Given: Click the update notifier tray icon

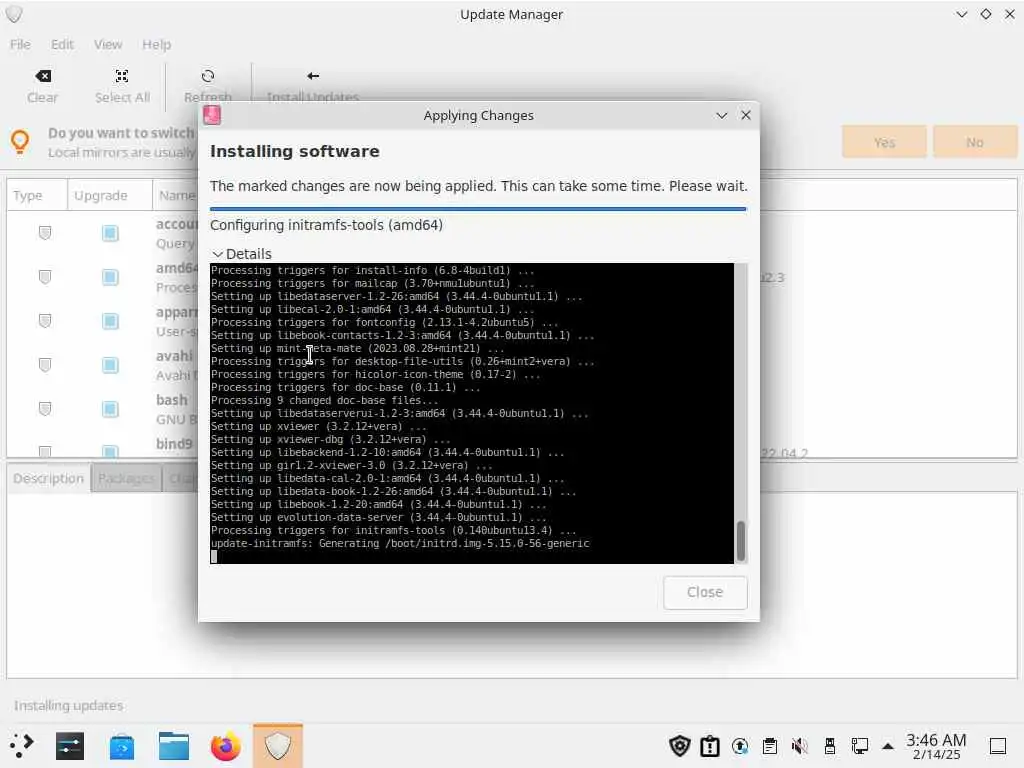Looking at the screenshot, I should [x=740, y=746].
